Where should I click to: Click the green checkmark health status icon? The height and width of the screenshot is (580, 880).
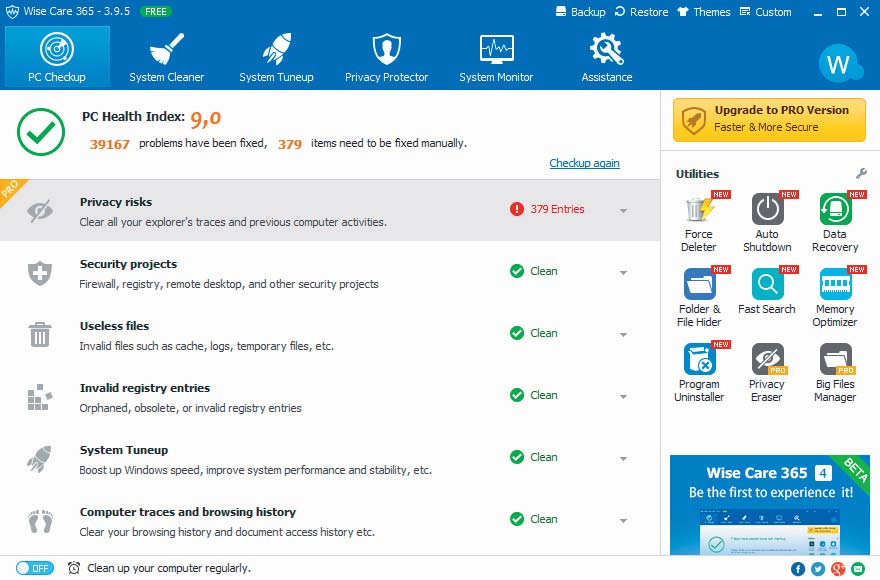click(x=41, y=132)
